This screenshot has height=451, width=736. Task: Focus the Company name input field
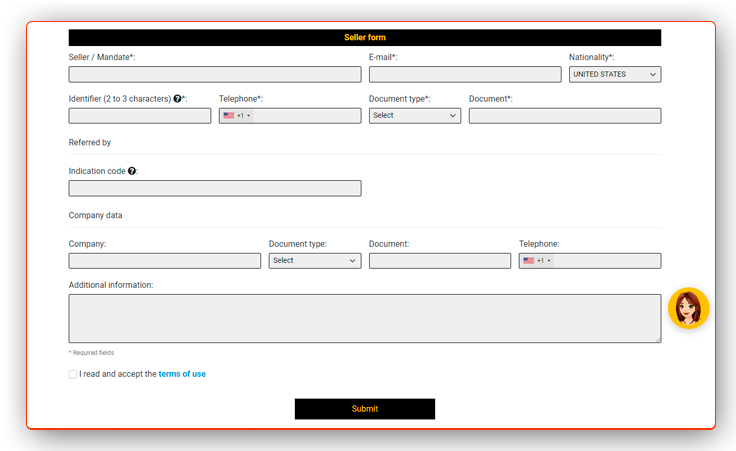[x=165, y=260]
